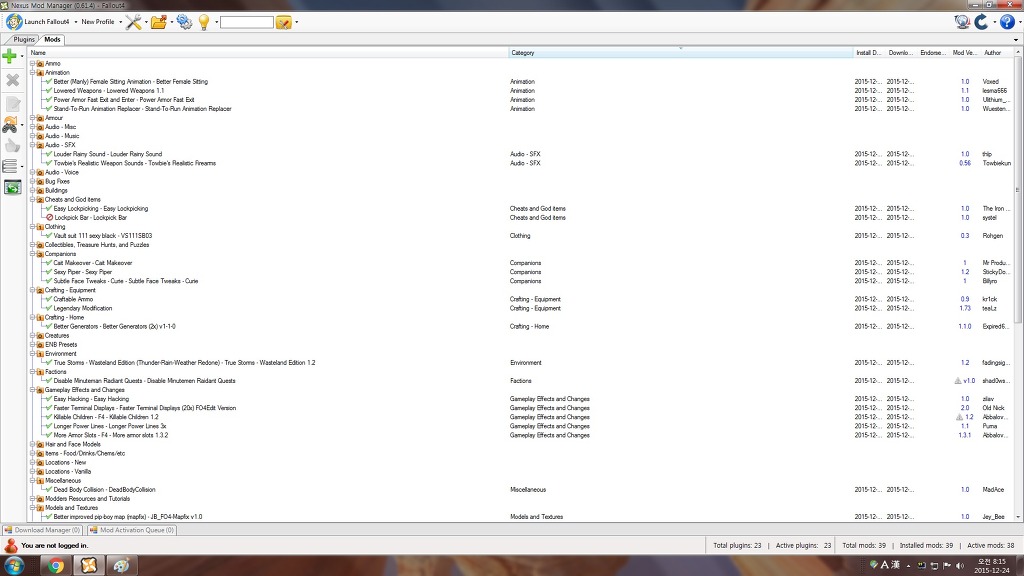
Task: Toggle the Lockpick Bar mod status icon
Action: click(48, 218)
